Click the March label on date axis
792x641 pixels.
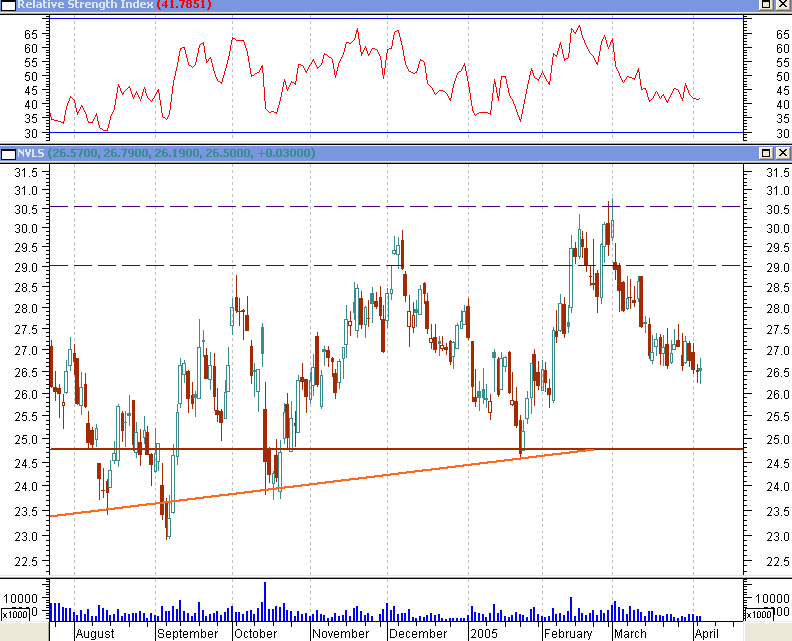630,633
